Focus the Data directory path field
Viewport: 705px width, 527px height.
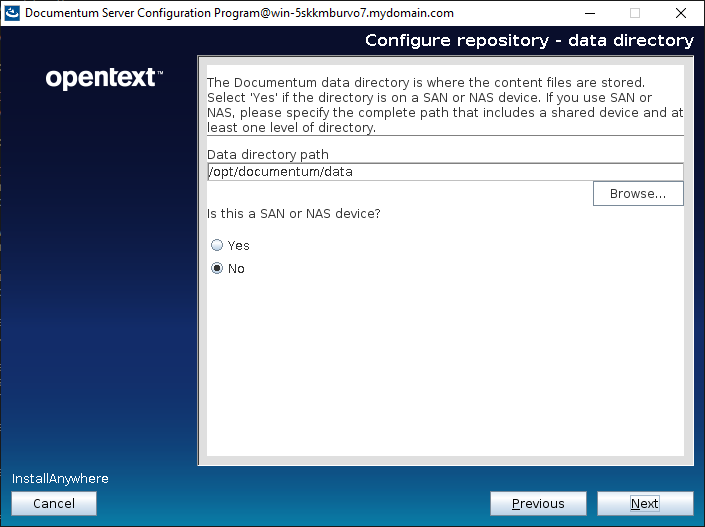click(444, 172)
